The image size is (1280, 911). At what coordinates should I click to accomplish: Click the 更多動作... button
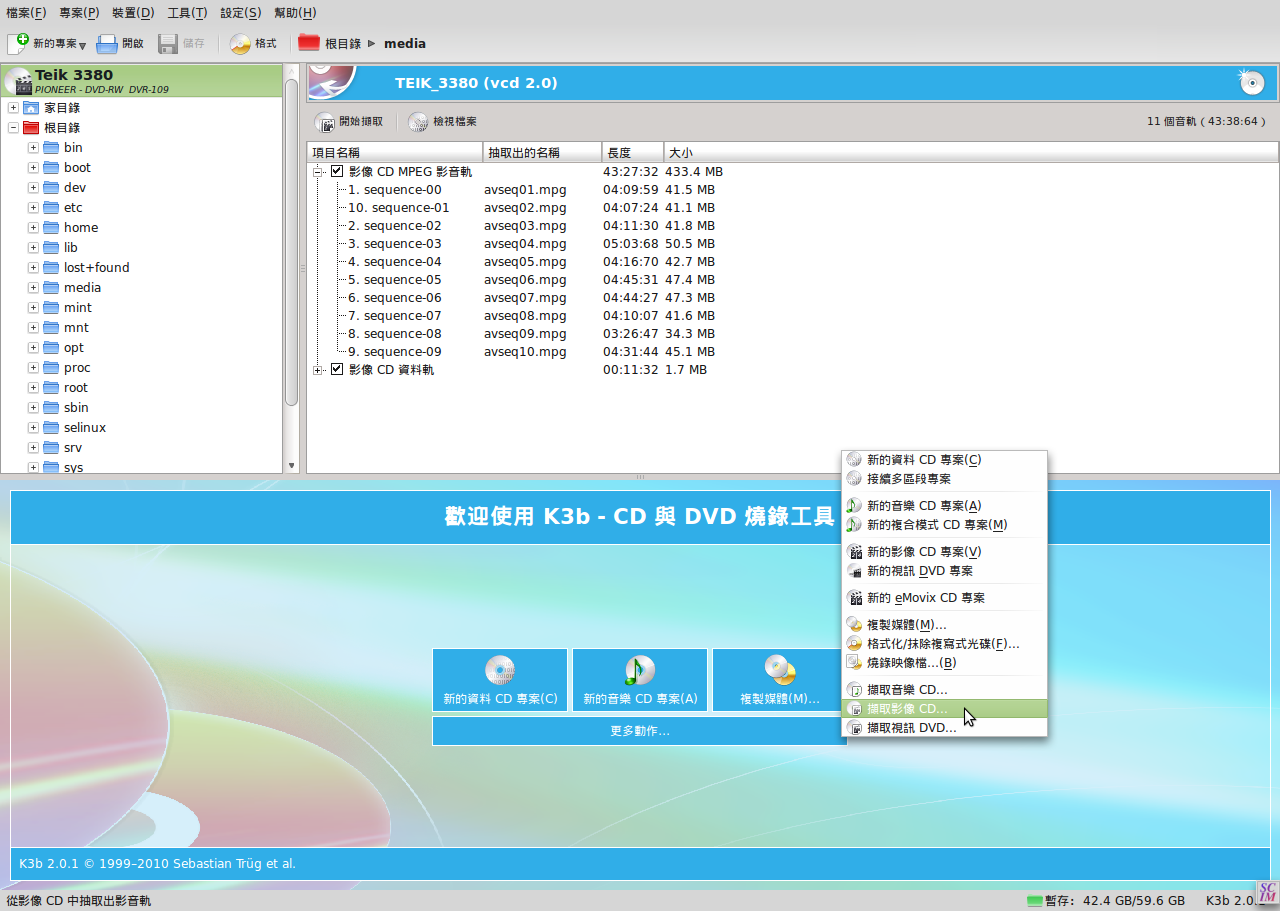[639, 731]
